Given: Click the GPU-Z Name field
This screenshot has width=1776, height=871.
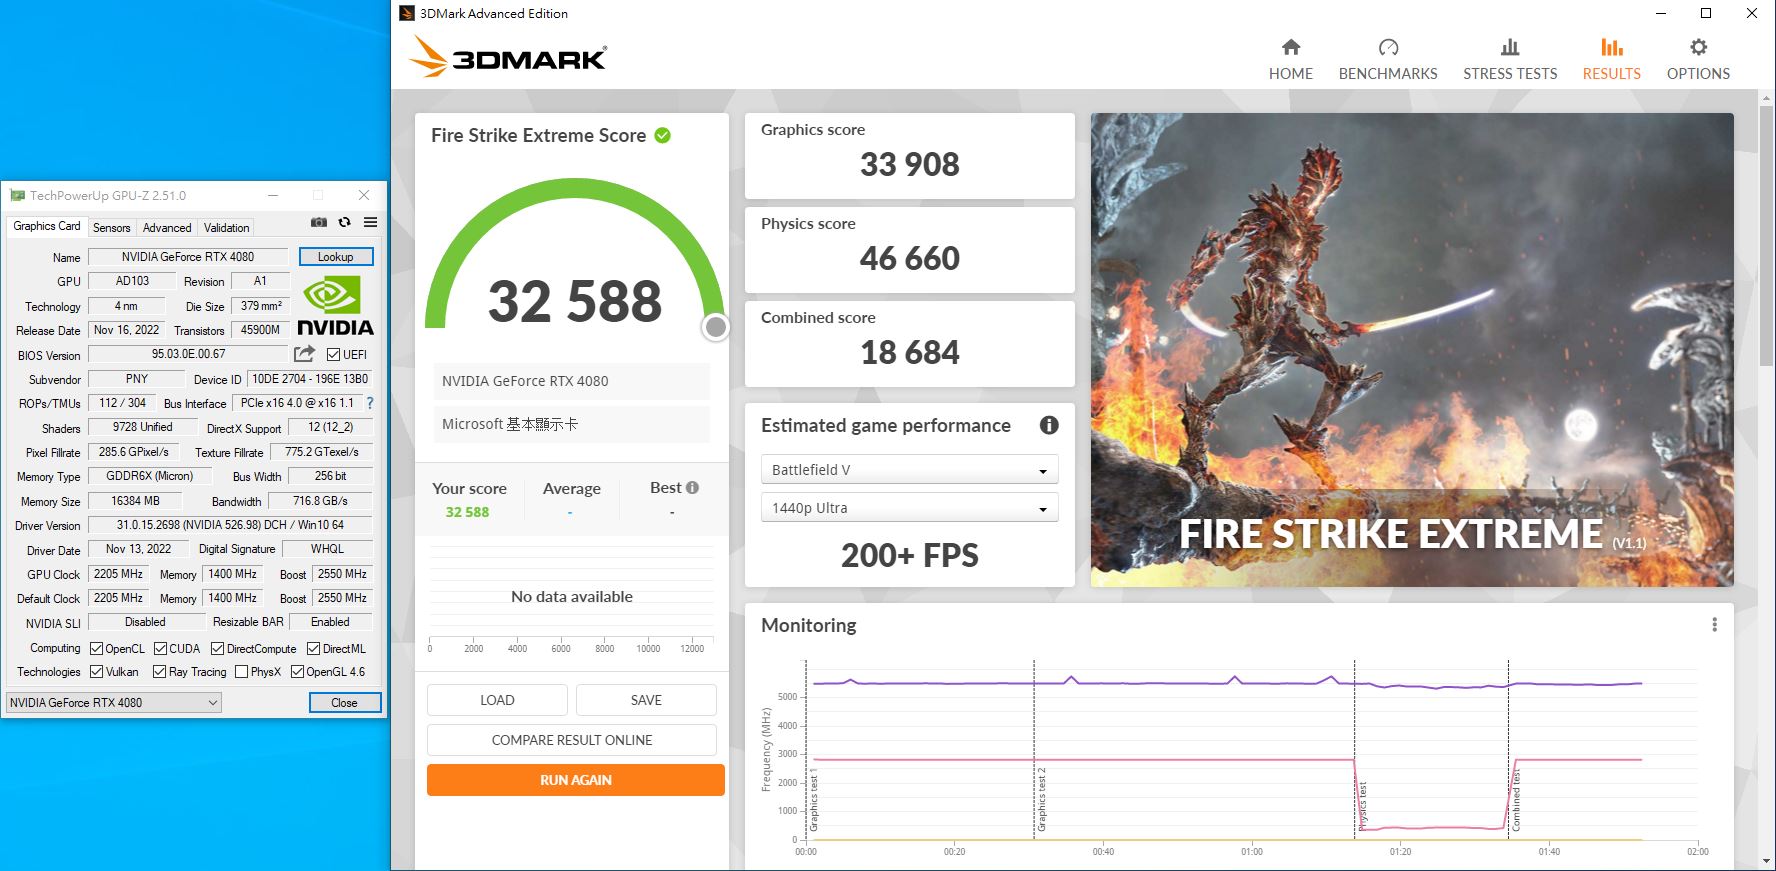Looking at the screenshot, I should [x=188, y=257].
